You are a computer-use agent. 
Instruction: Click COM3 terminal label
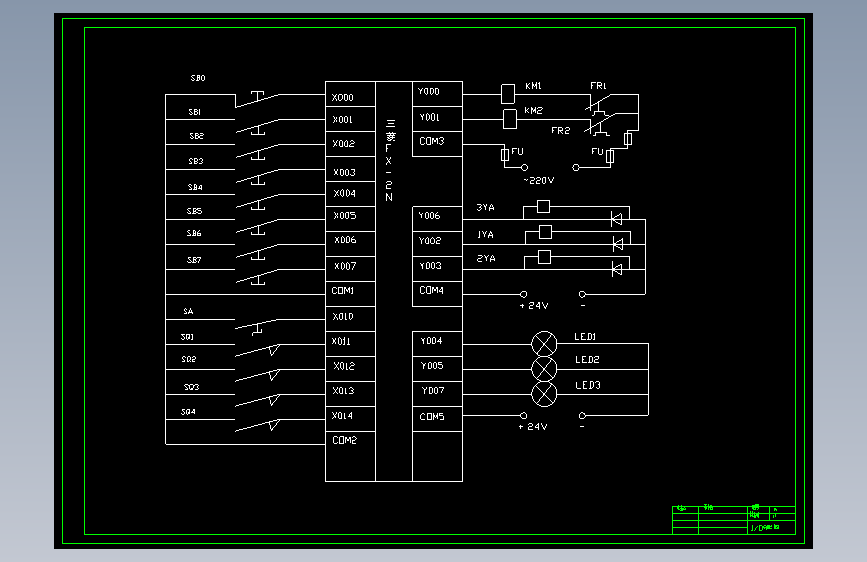pyautogui.click(x=432, y=142)
